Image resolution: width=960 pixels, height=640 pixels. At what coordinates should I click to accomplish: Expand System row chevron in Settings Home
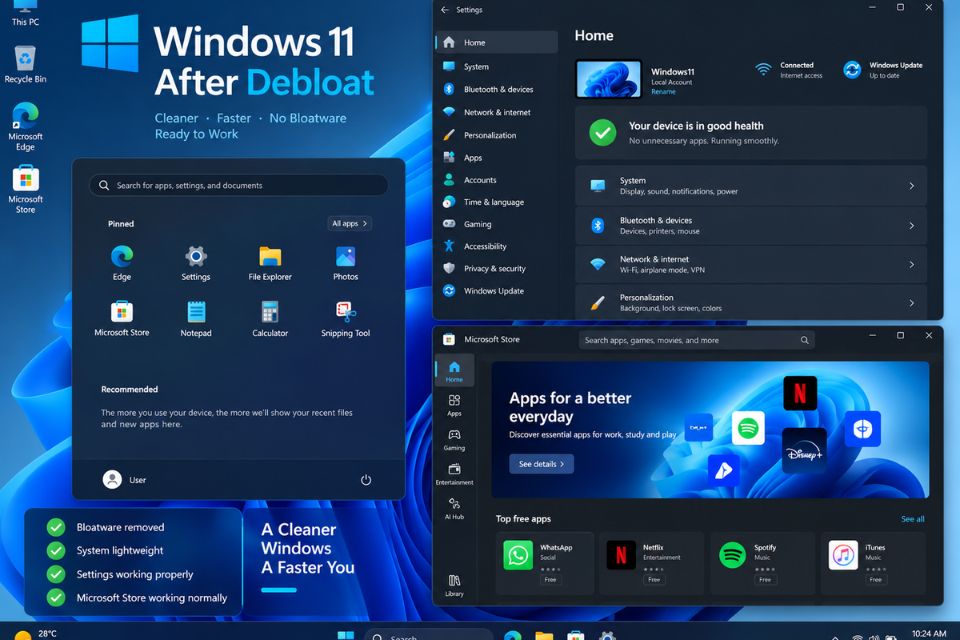pos(911,186)
